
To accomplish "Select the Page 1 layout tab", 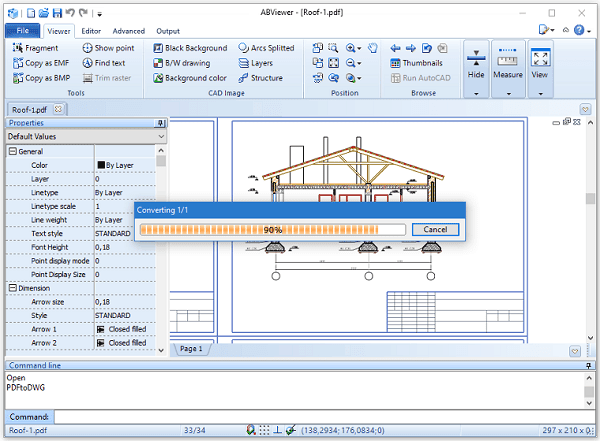I will (191, 349).
